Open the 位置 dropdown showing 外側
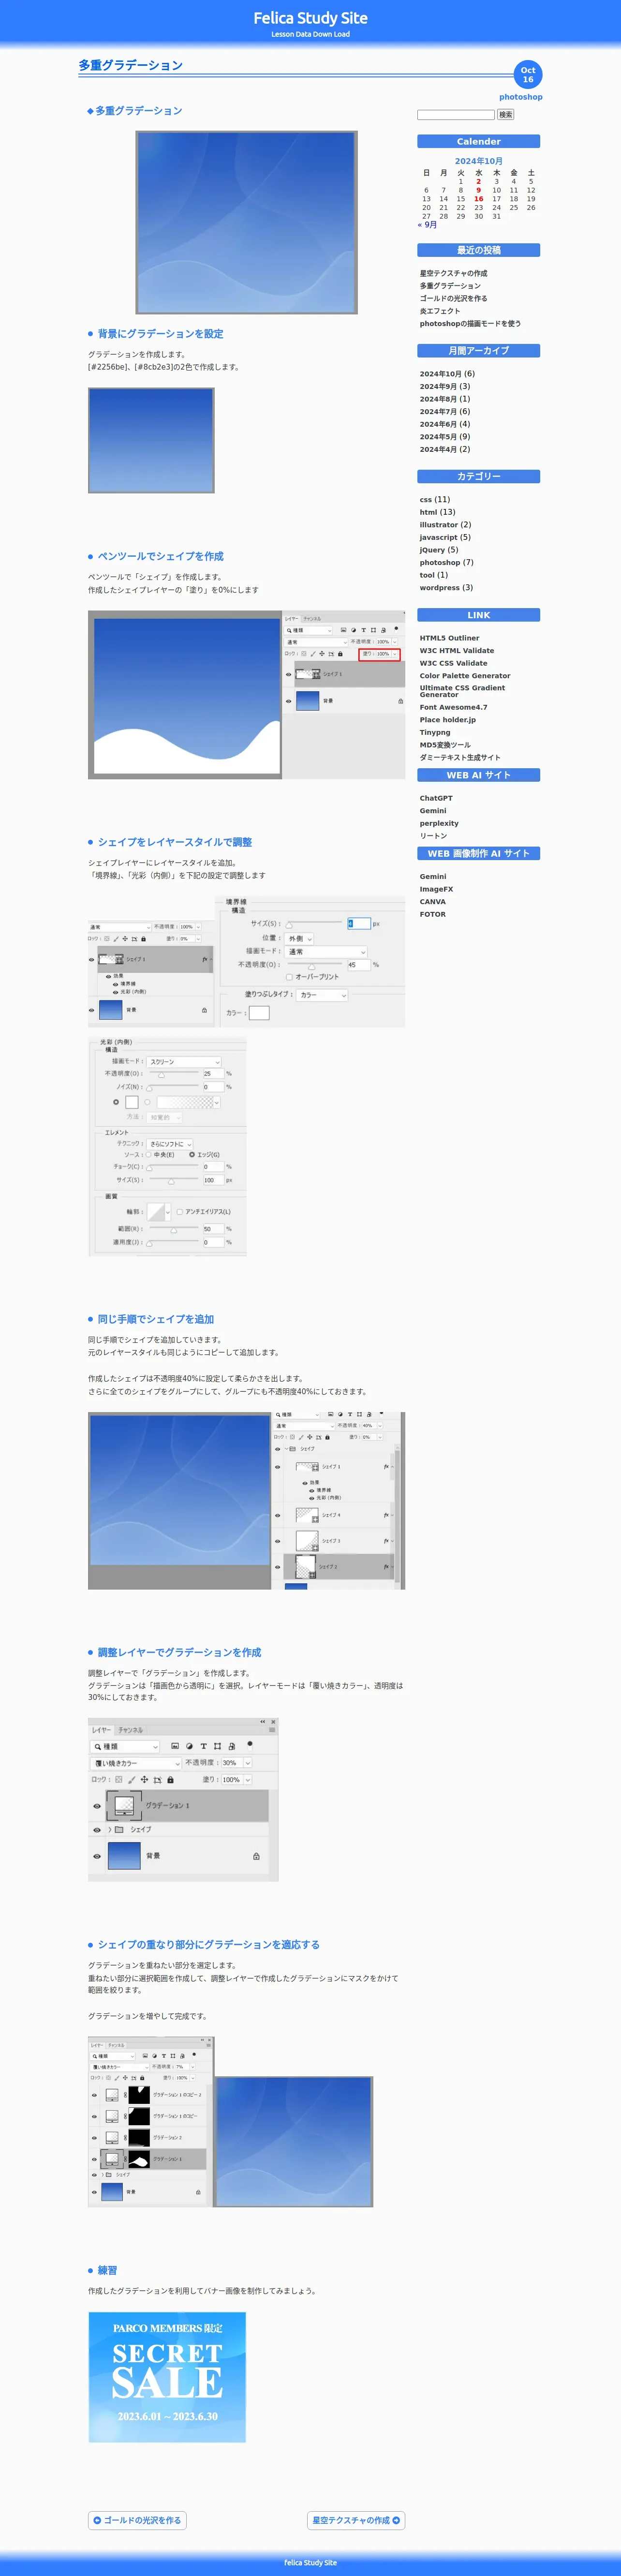Viewport: 621px width, 2576px height. [x=300, y=938]
